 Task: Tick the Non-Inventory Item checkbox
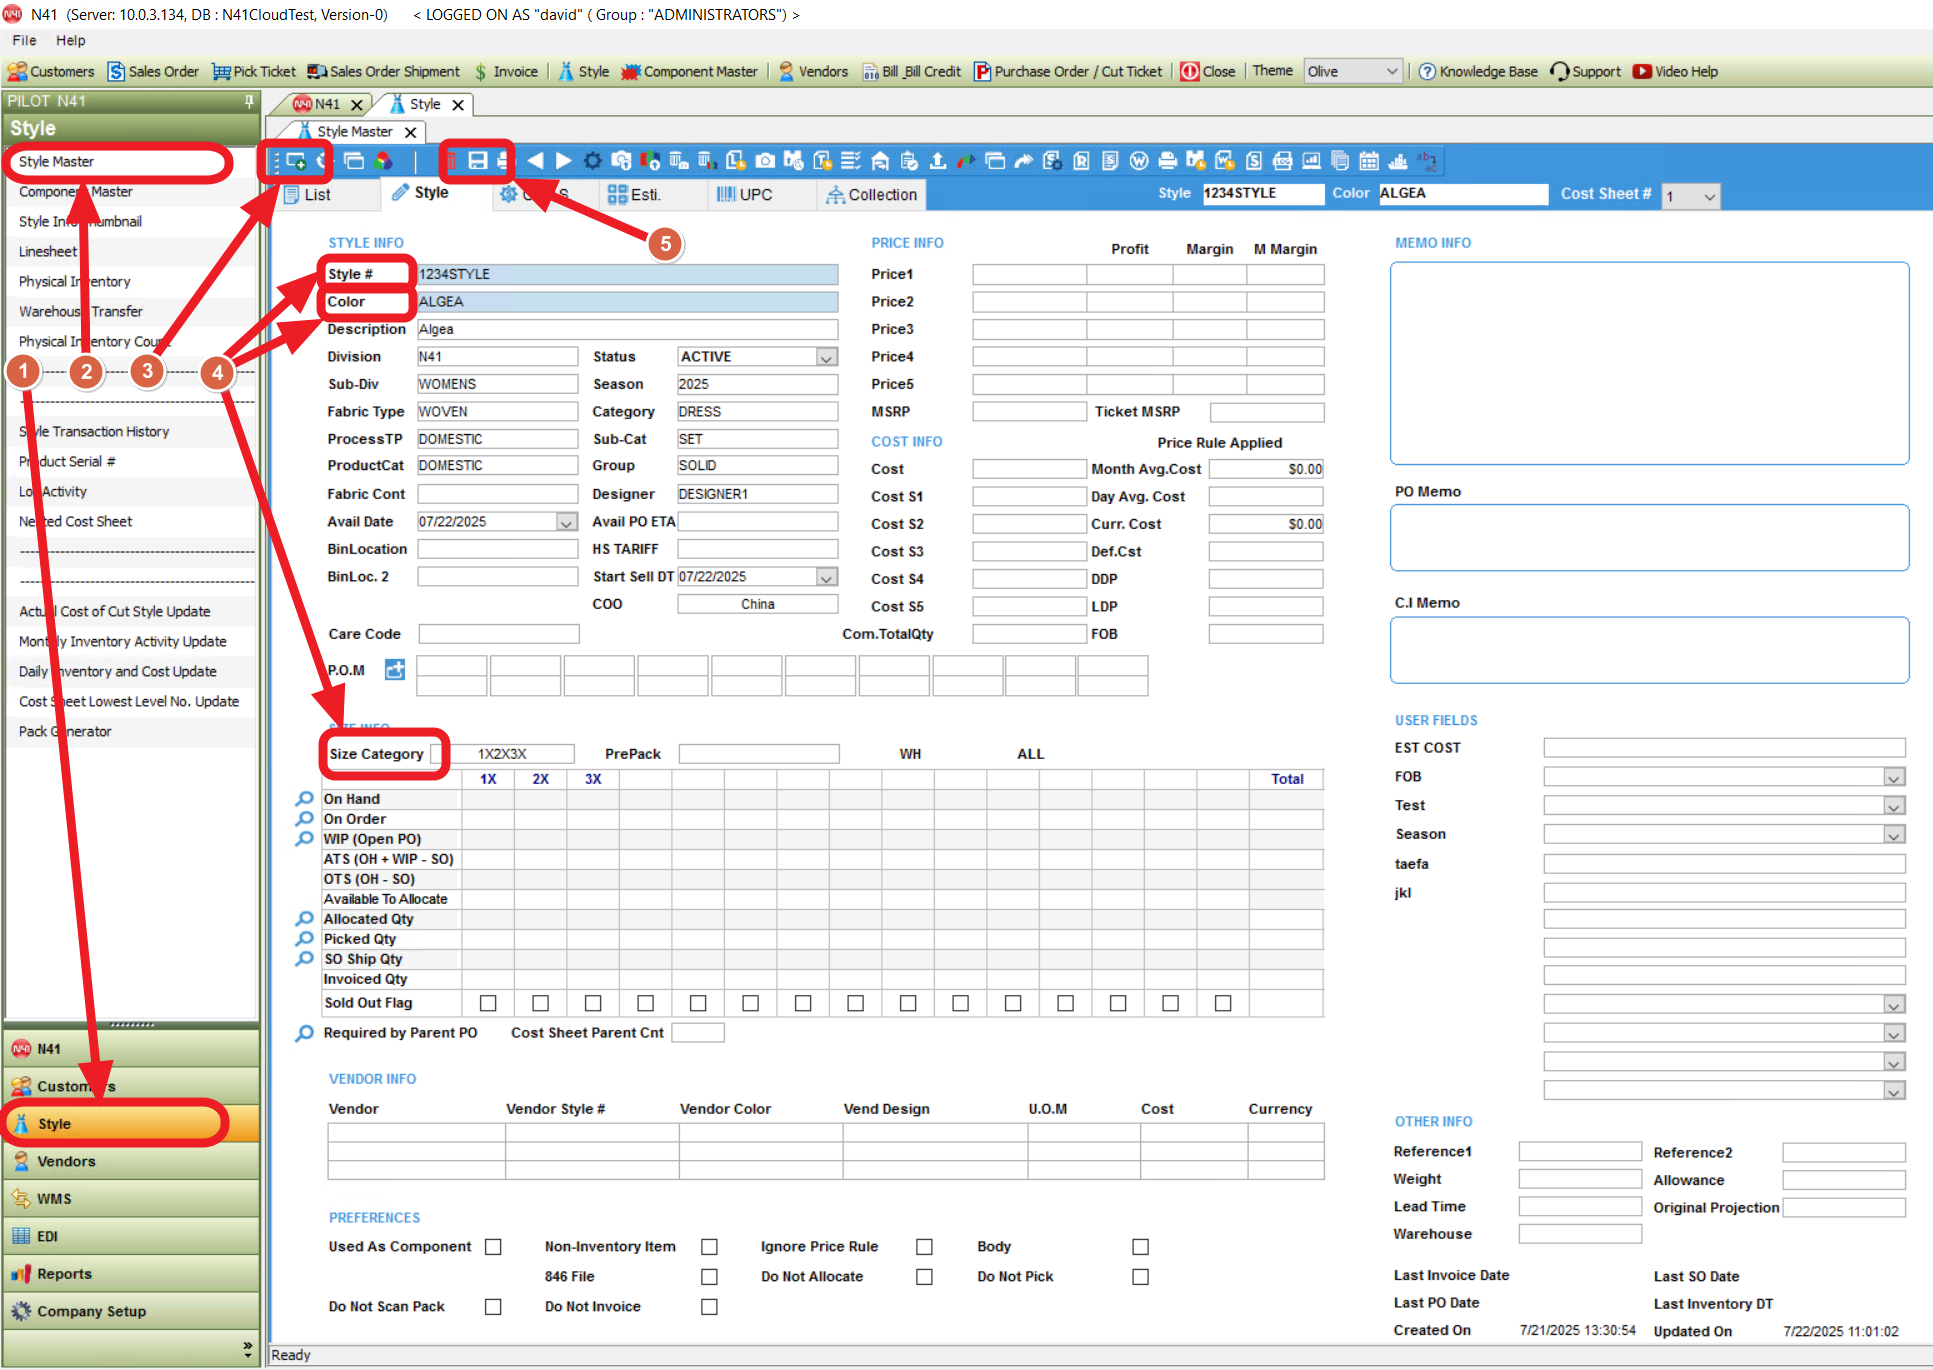(709, 1247)
